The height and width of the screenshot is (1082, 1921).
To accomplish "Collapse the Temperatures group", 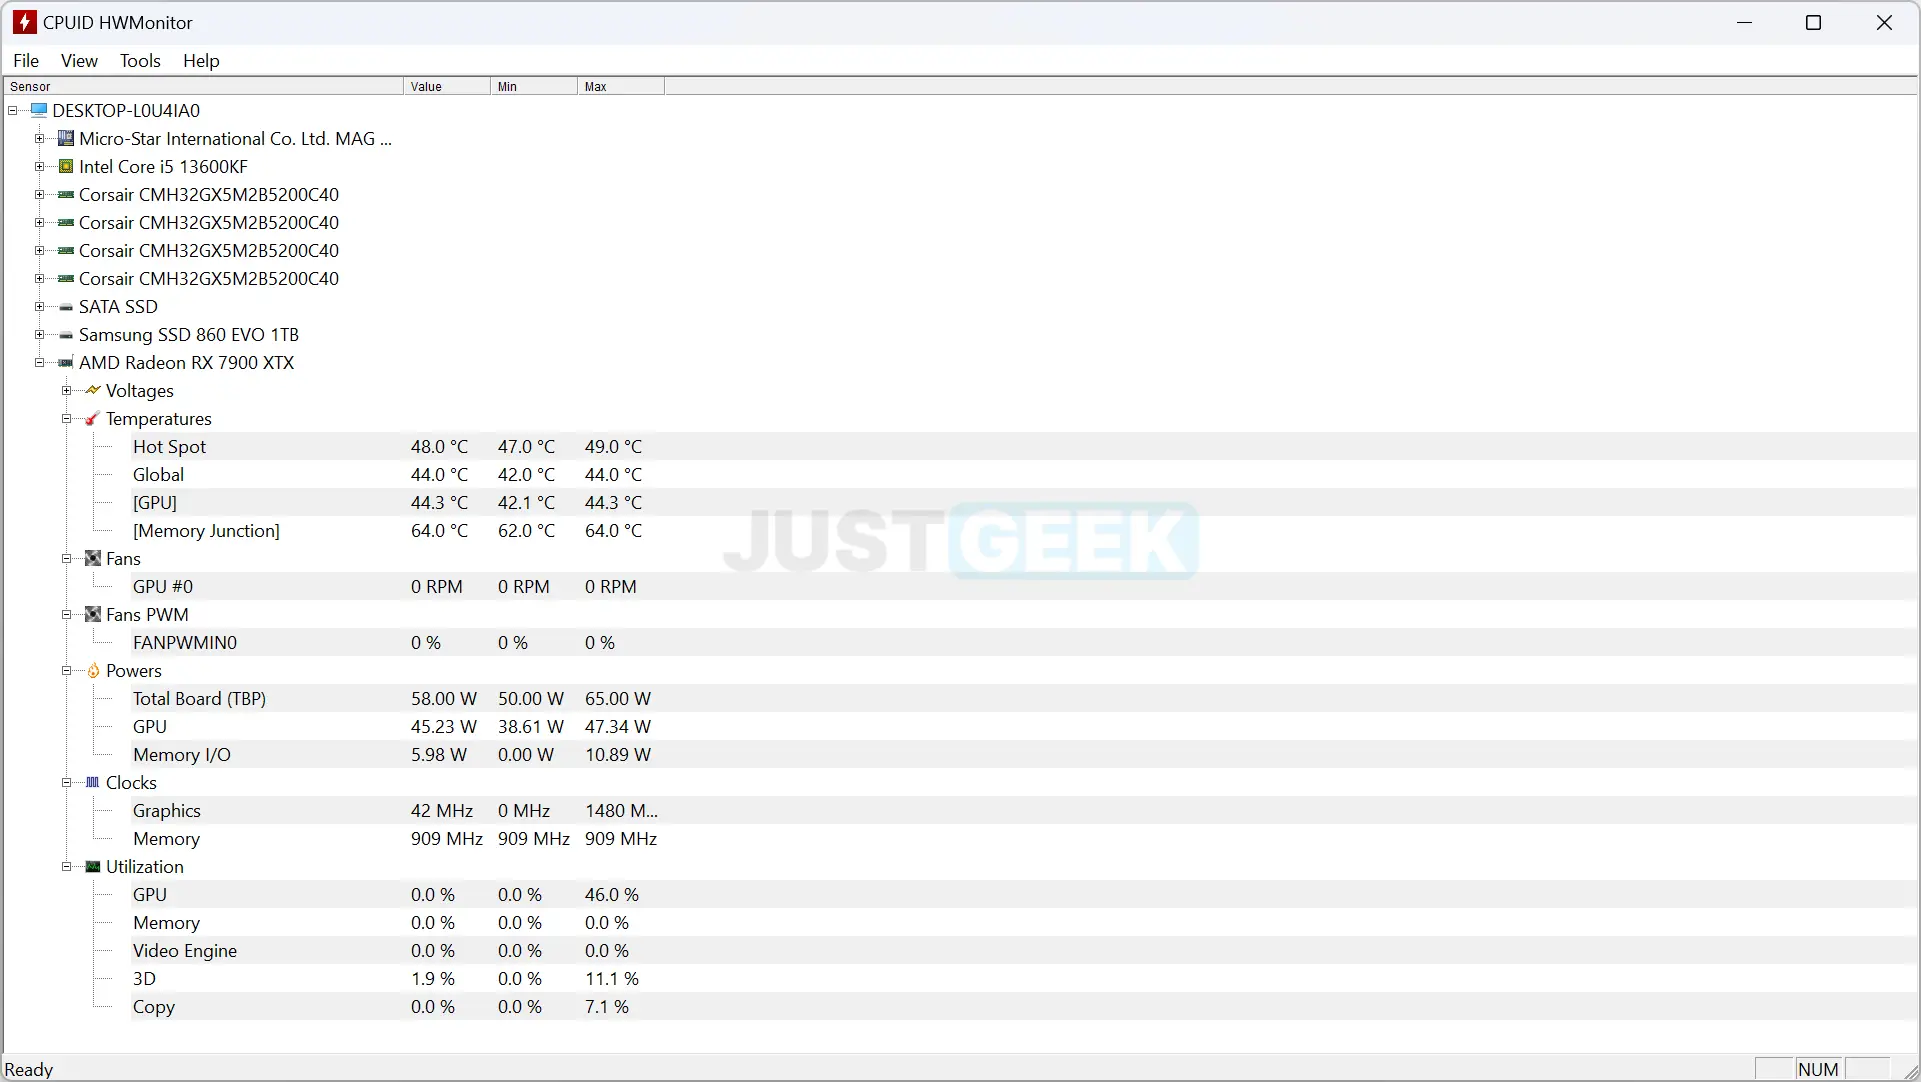I will point(67,419).
